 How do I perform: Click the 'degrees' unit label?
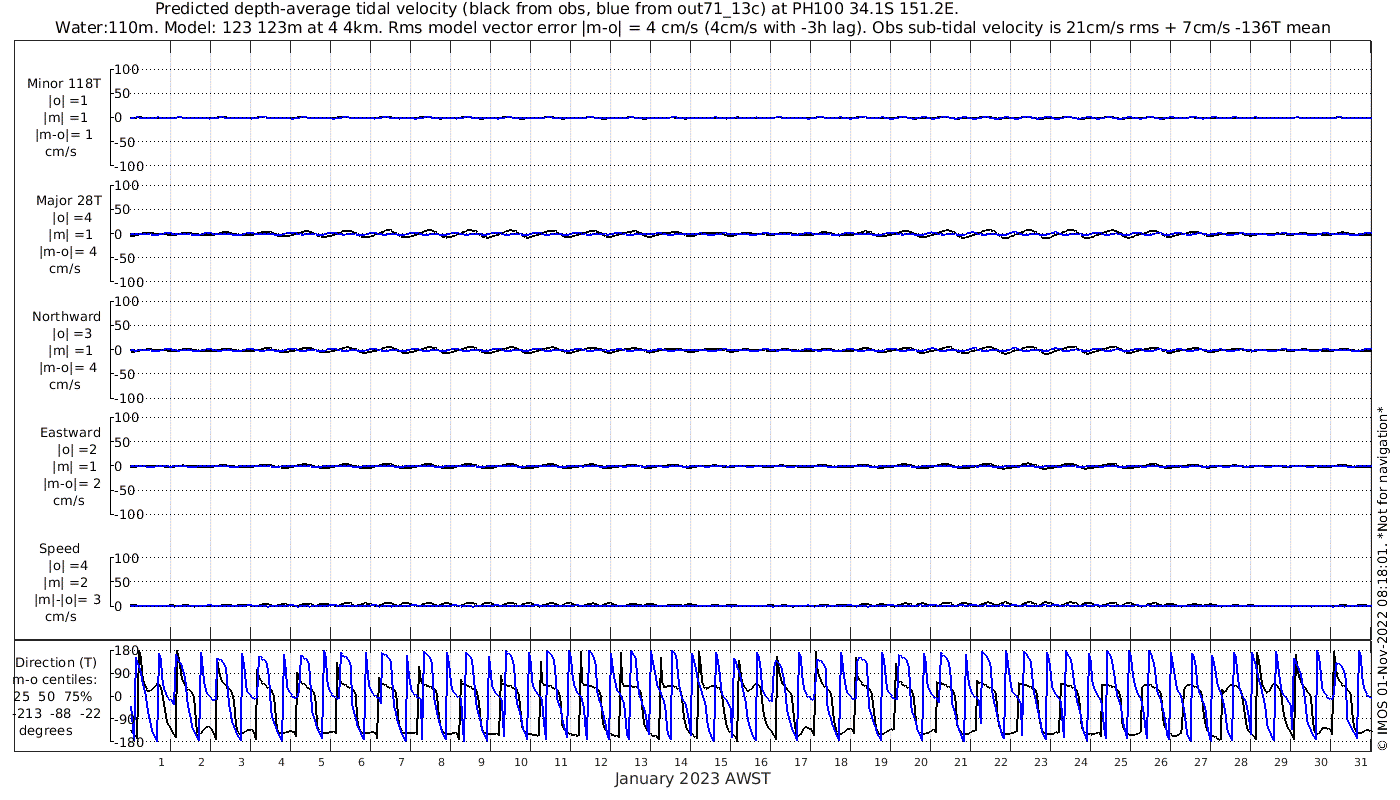45,730
